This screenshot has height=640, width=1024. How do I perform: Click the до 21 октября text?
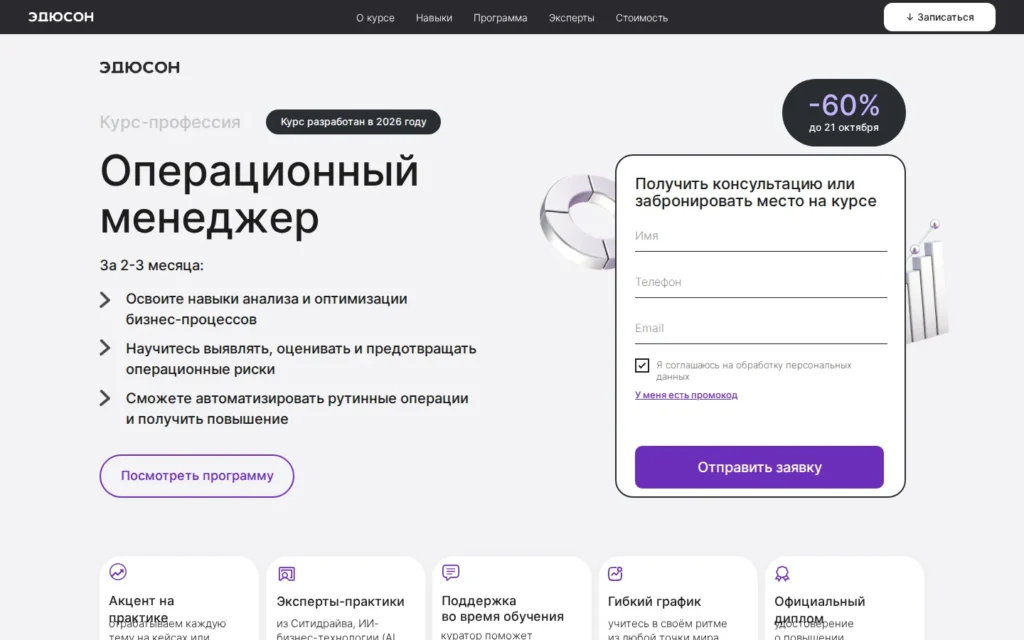pos(844,127)
